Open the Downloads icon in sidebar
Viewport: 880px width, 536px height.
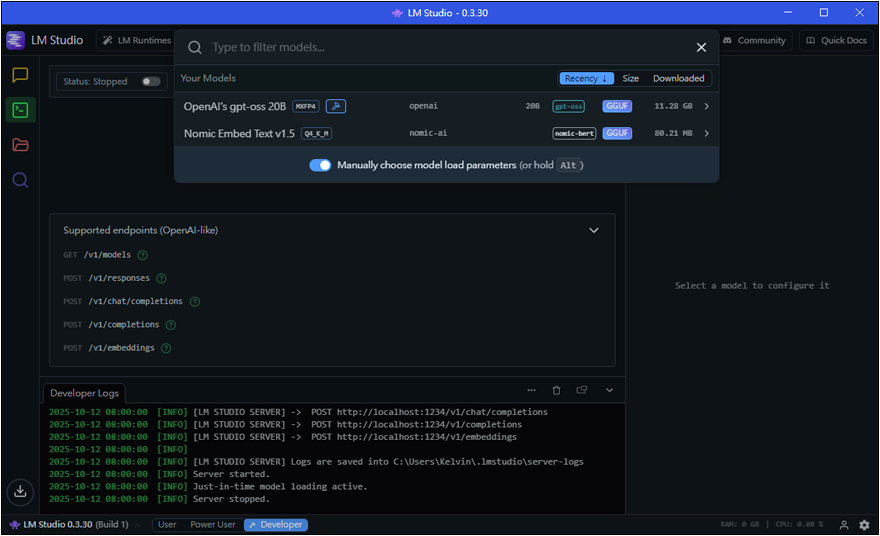coord(20,491)
